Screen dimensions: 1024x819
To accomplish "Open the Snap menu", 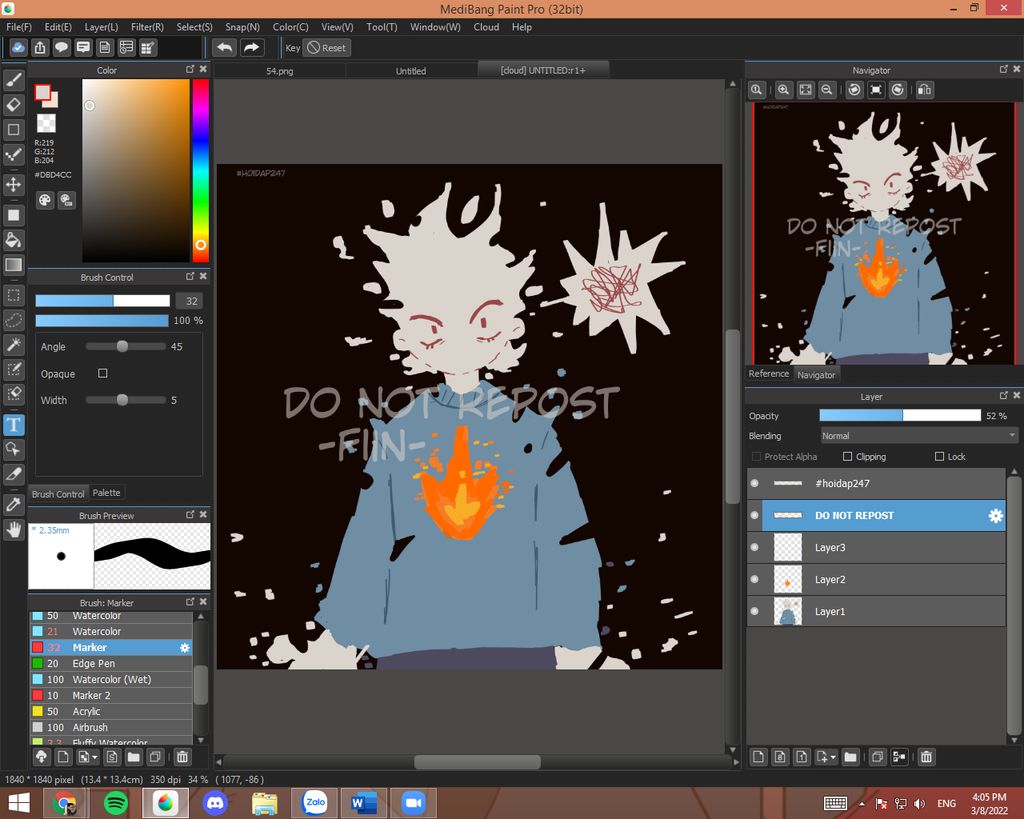I will [x=242, y=27].
